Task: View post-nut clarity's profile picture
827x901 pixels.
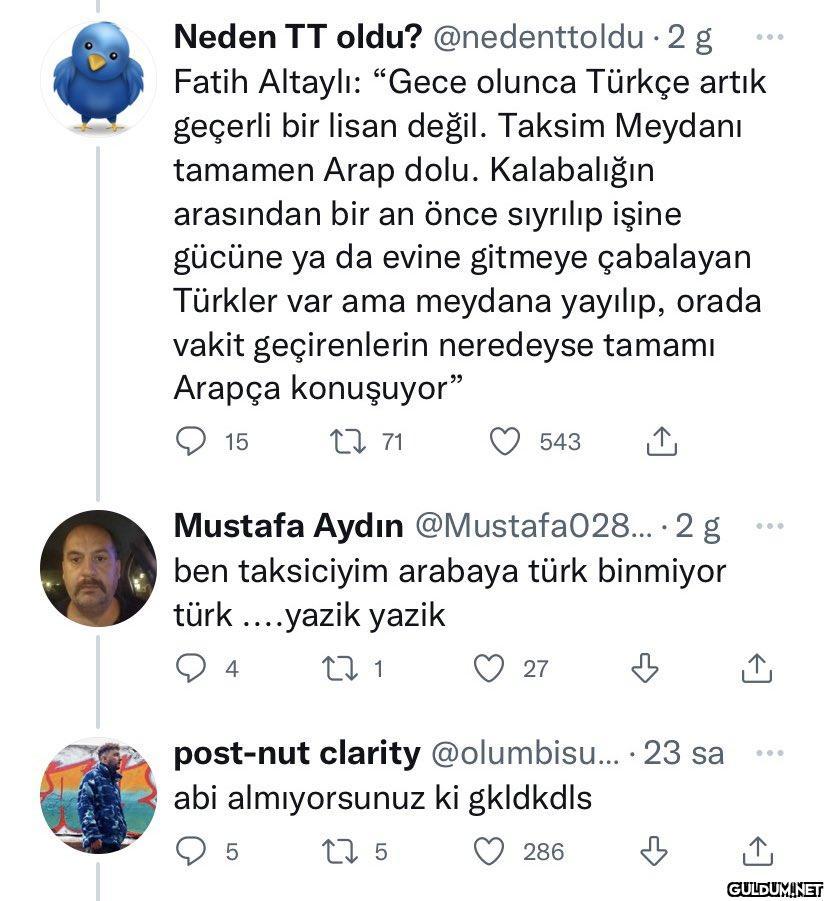Action: (x=98, y=795)
